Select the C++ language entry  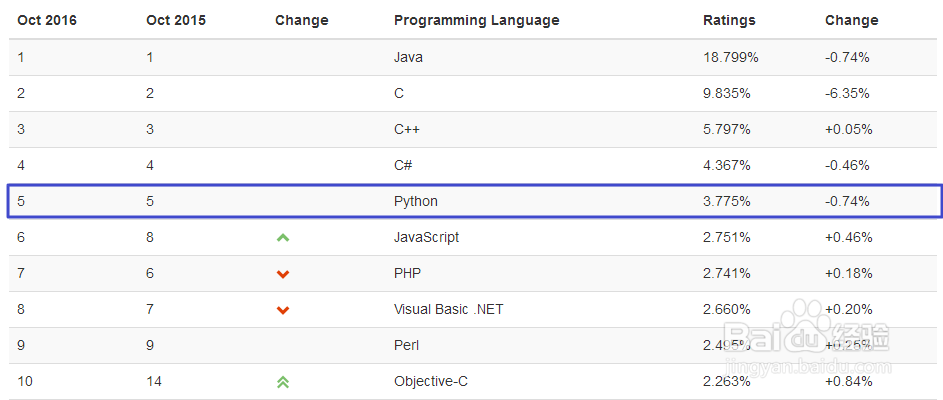click(x=408, y=129)
